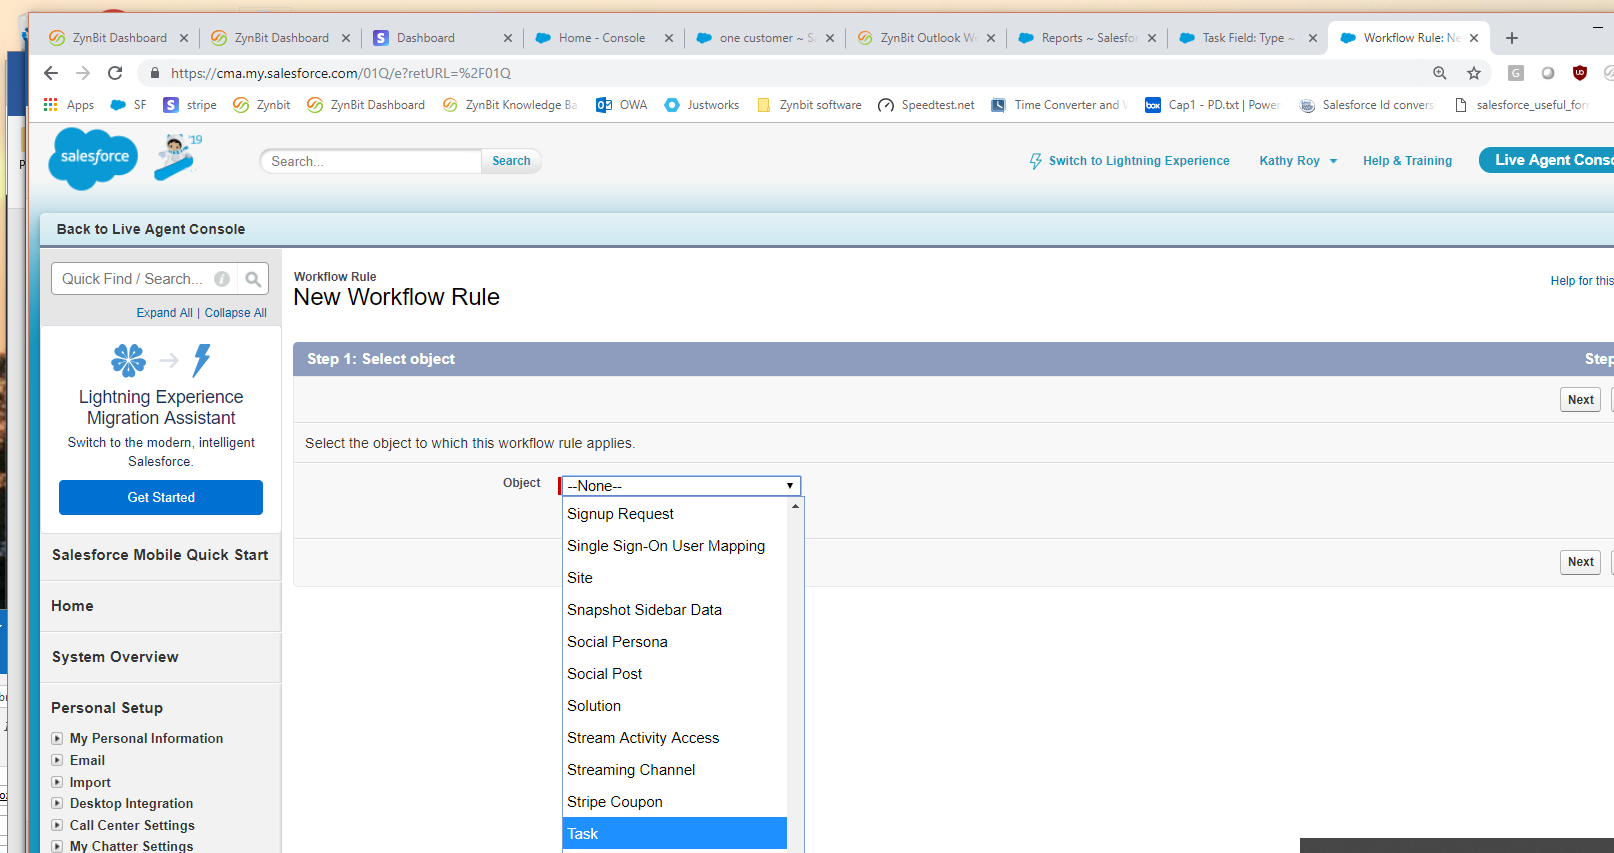This screenshot has width=1614, height=853.
Task: Go forward in browser history
Action: point(83,73)
